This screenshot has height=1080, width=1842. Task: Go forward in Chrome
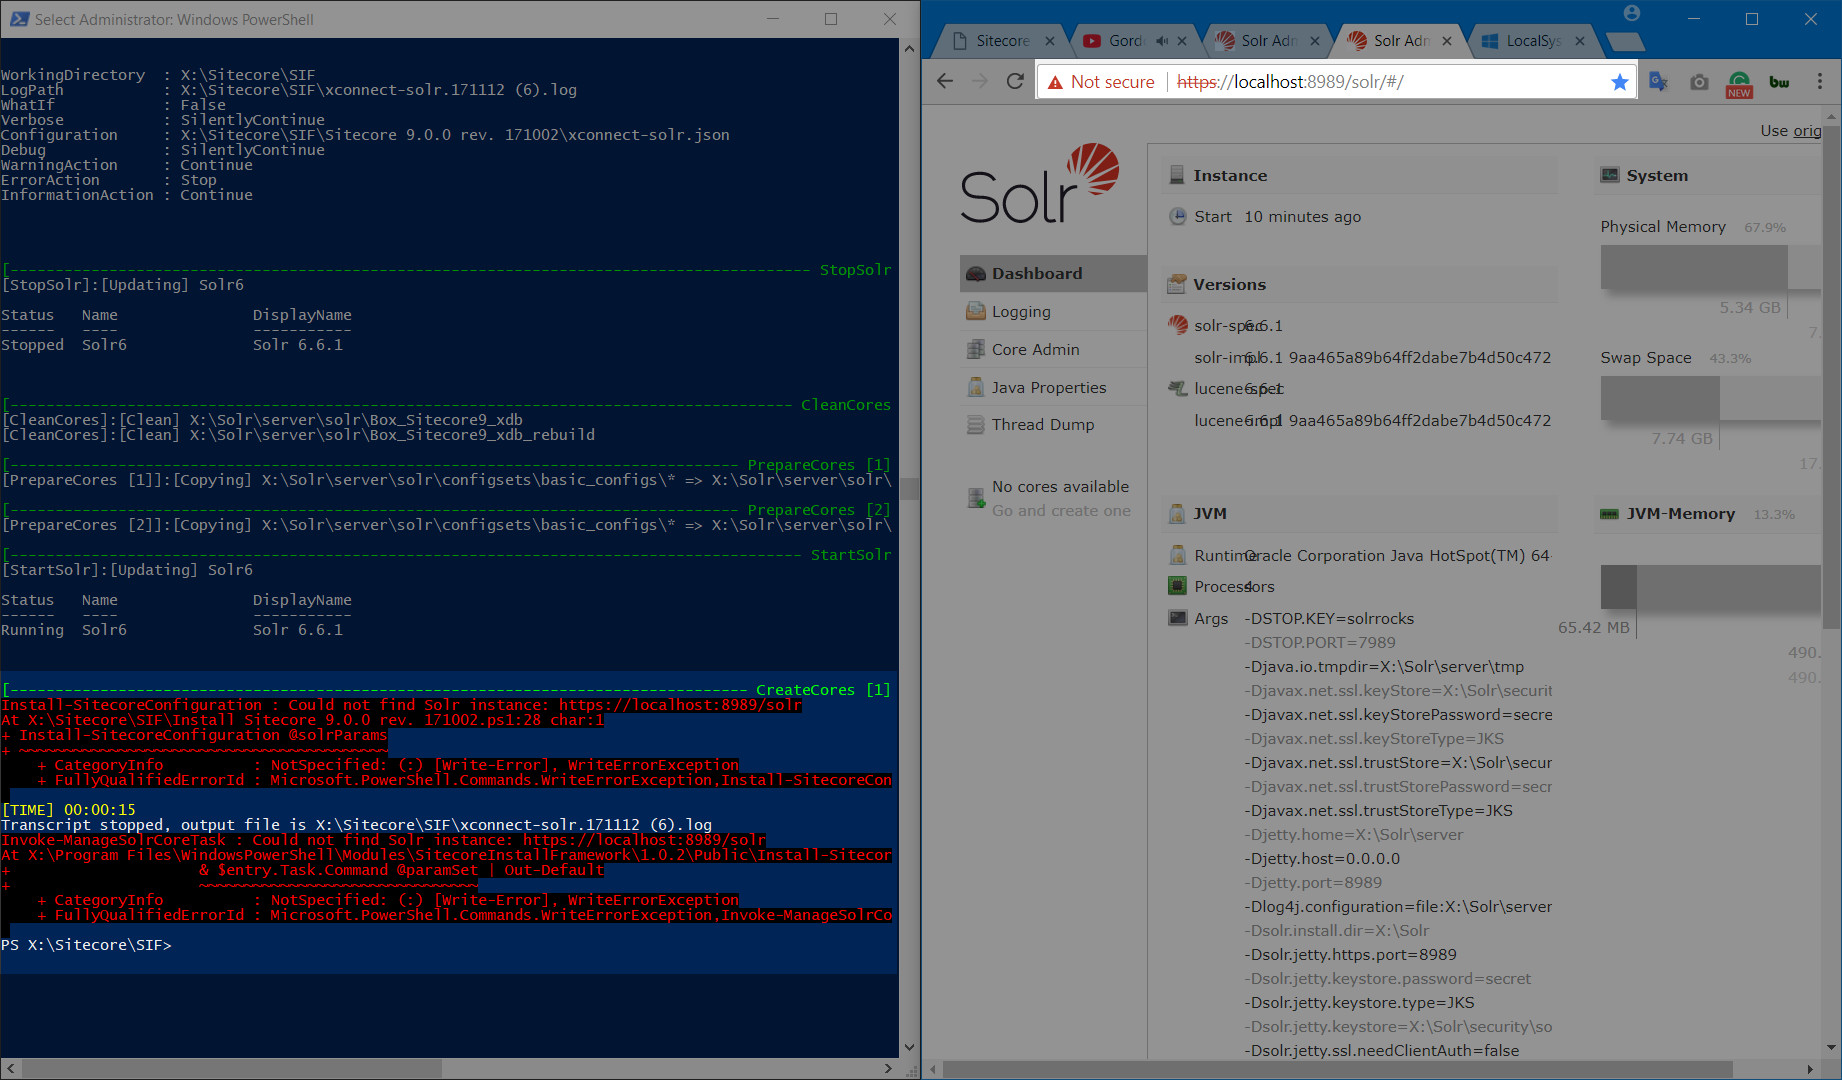click(x=980, y=82)
